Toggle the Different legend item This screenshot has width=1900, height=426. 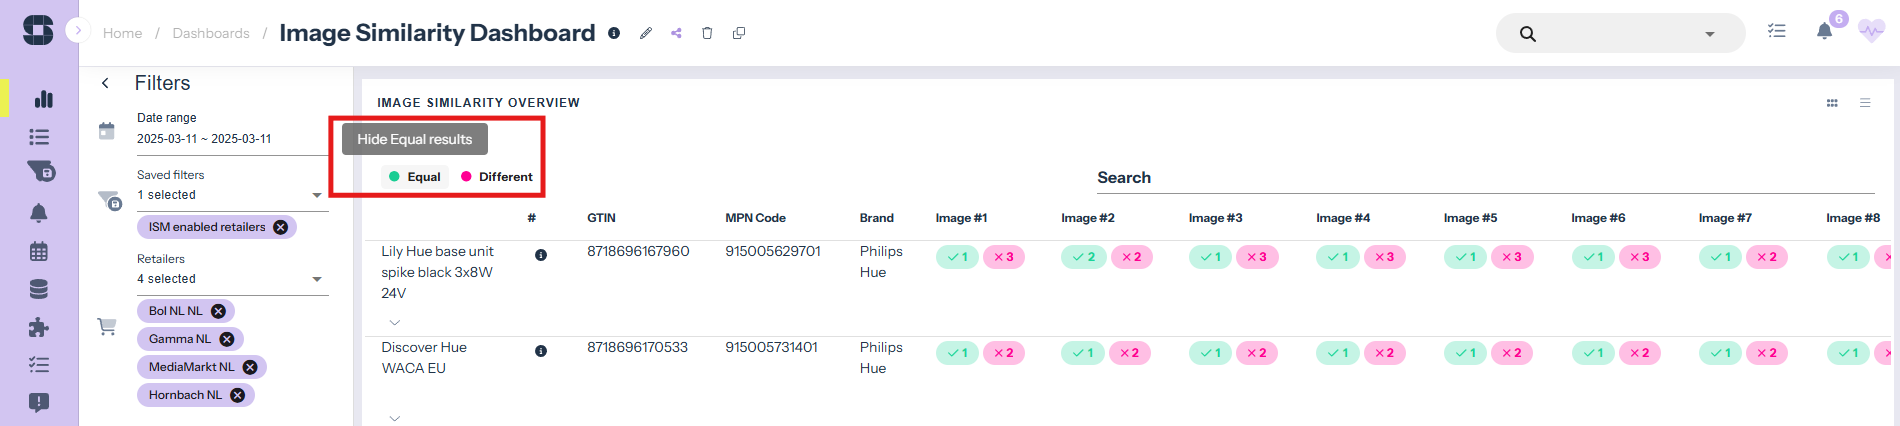(497, 177)
